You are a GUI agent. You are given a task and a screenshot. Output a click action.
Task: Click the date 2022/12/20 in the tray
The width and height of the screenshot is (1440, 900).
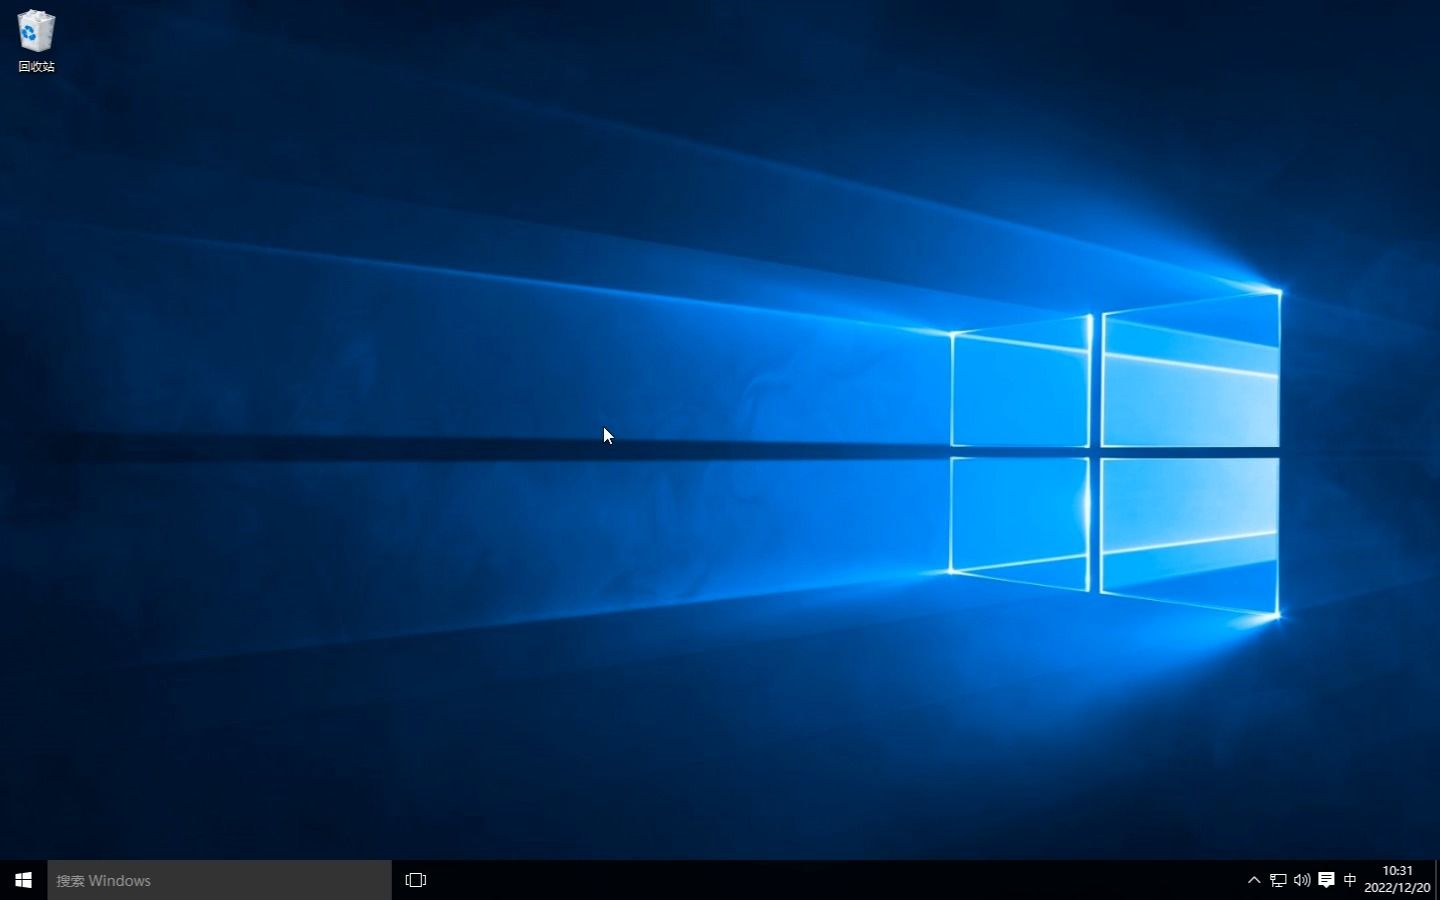click(1397, 887)
